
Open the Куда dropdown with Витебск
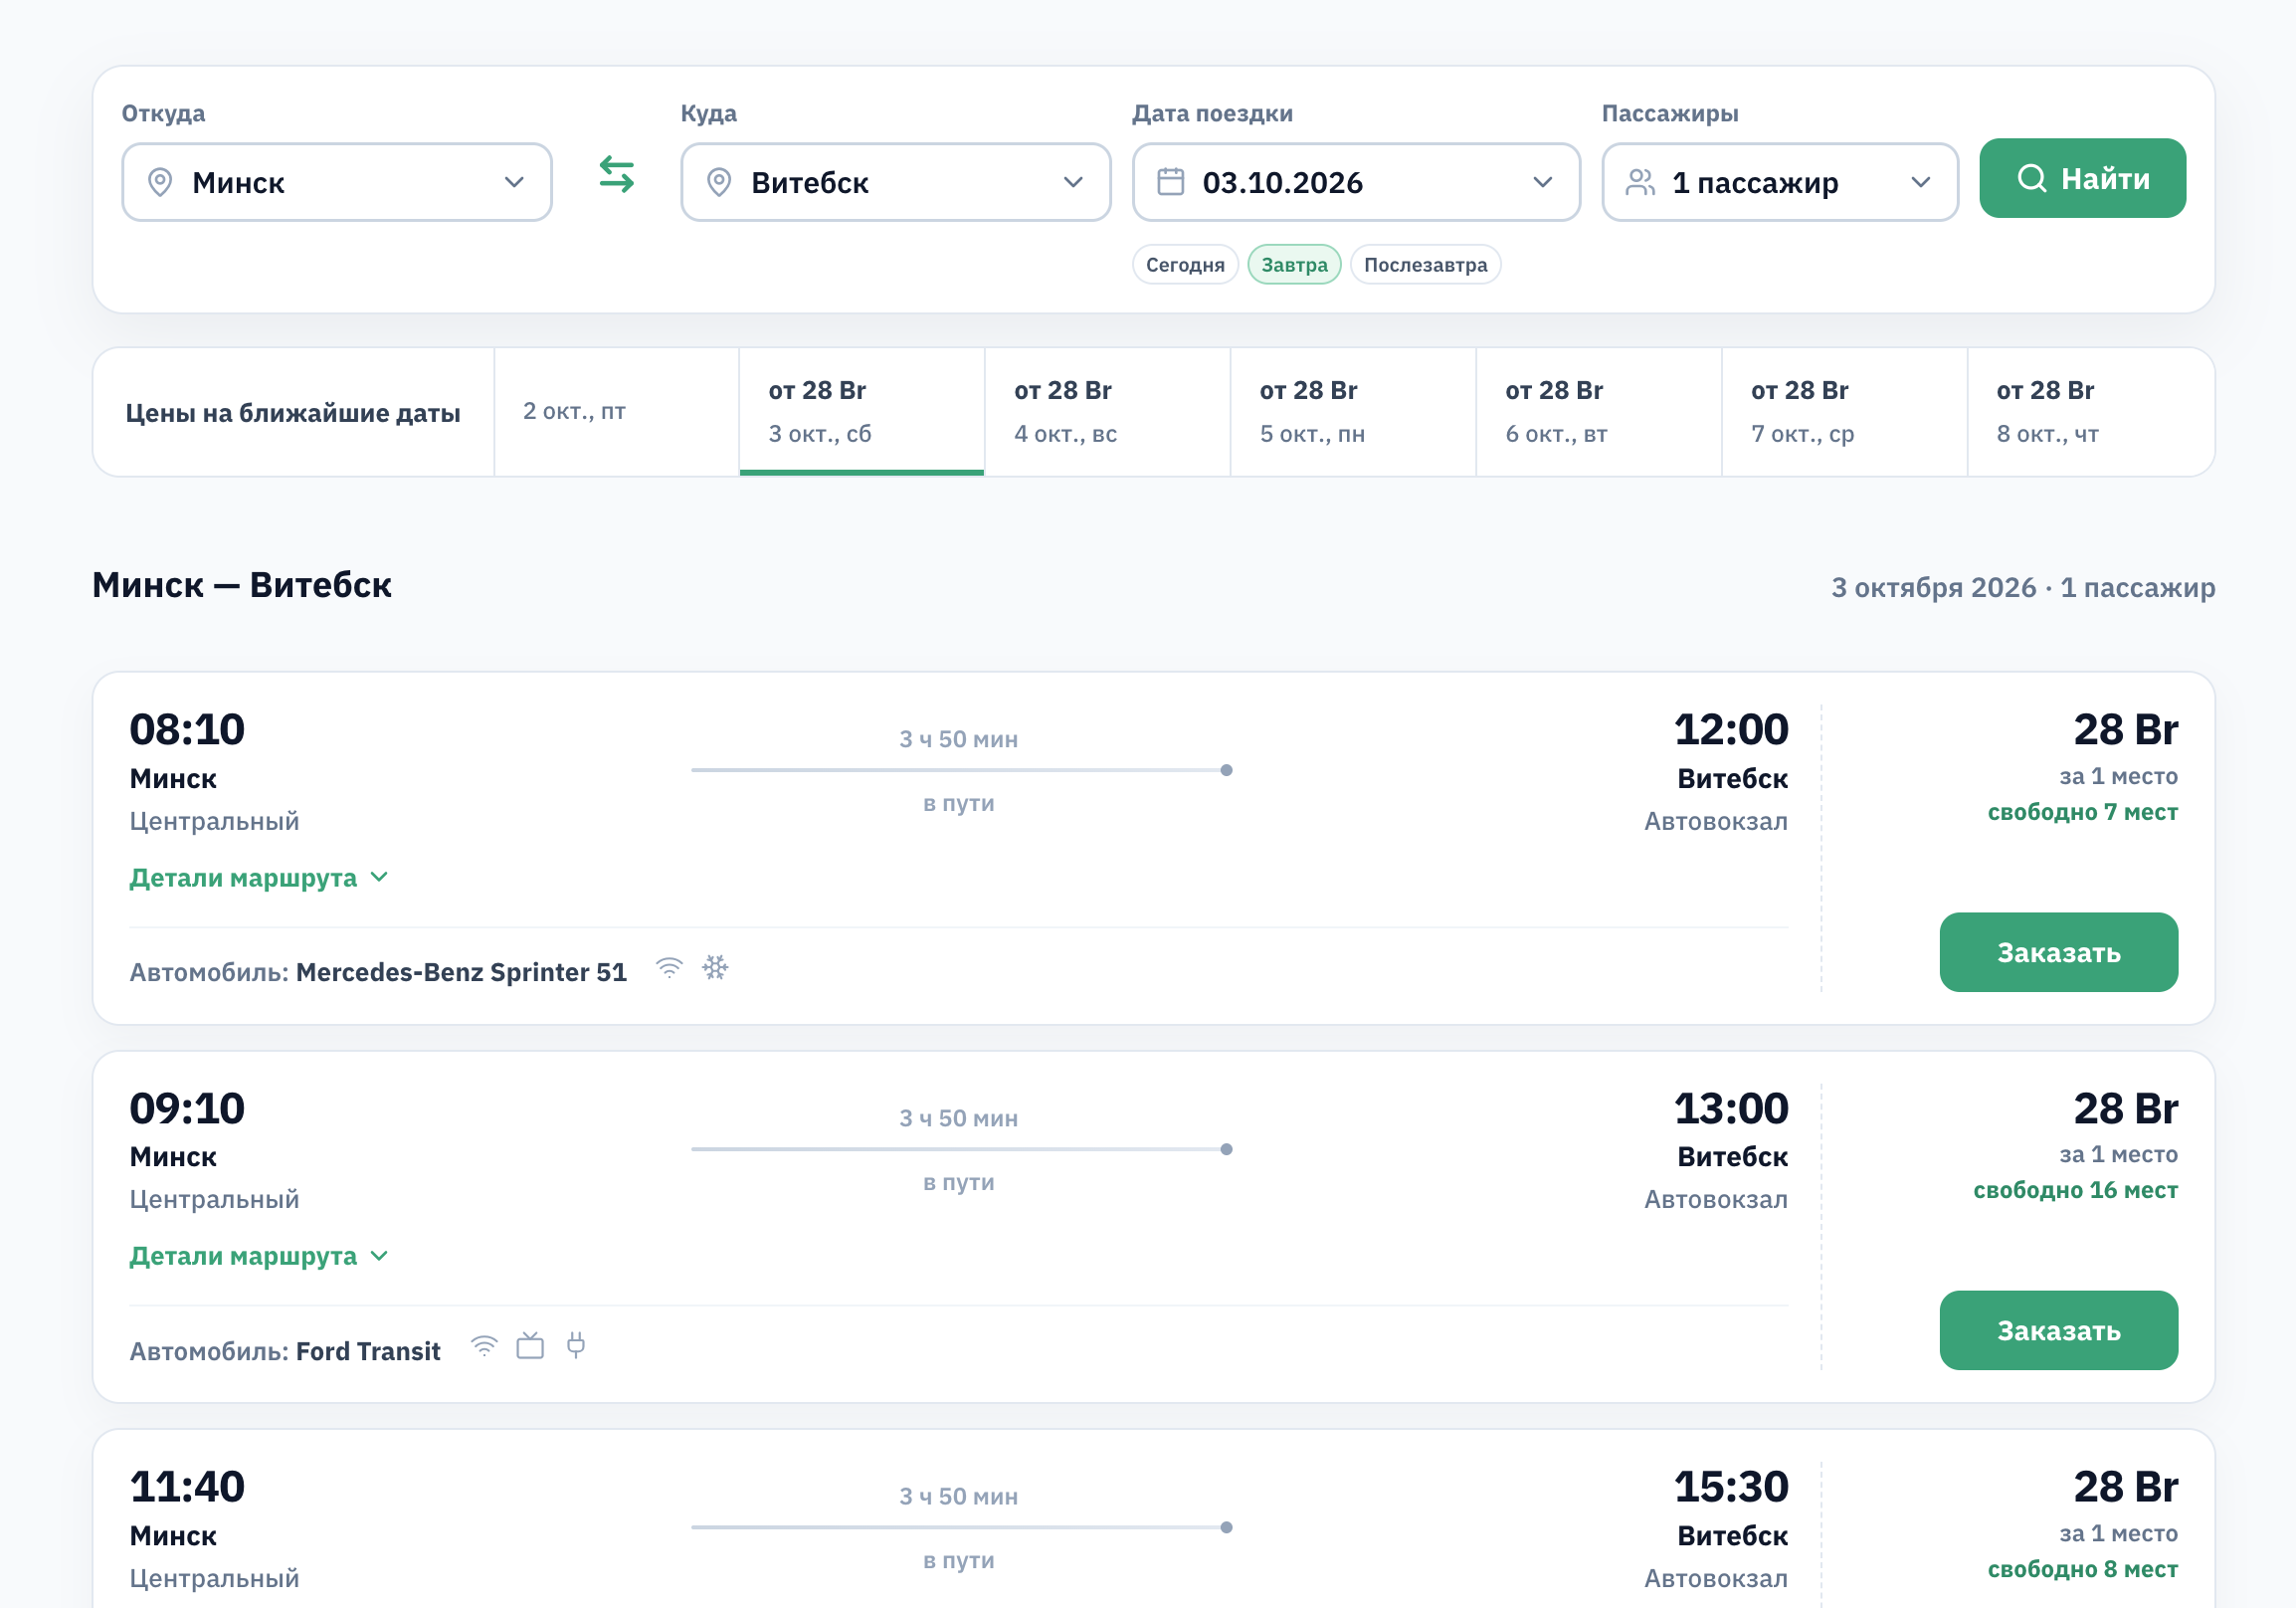(x=896, y=182)
